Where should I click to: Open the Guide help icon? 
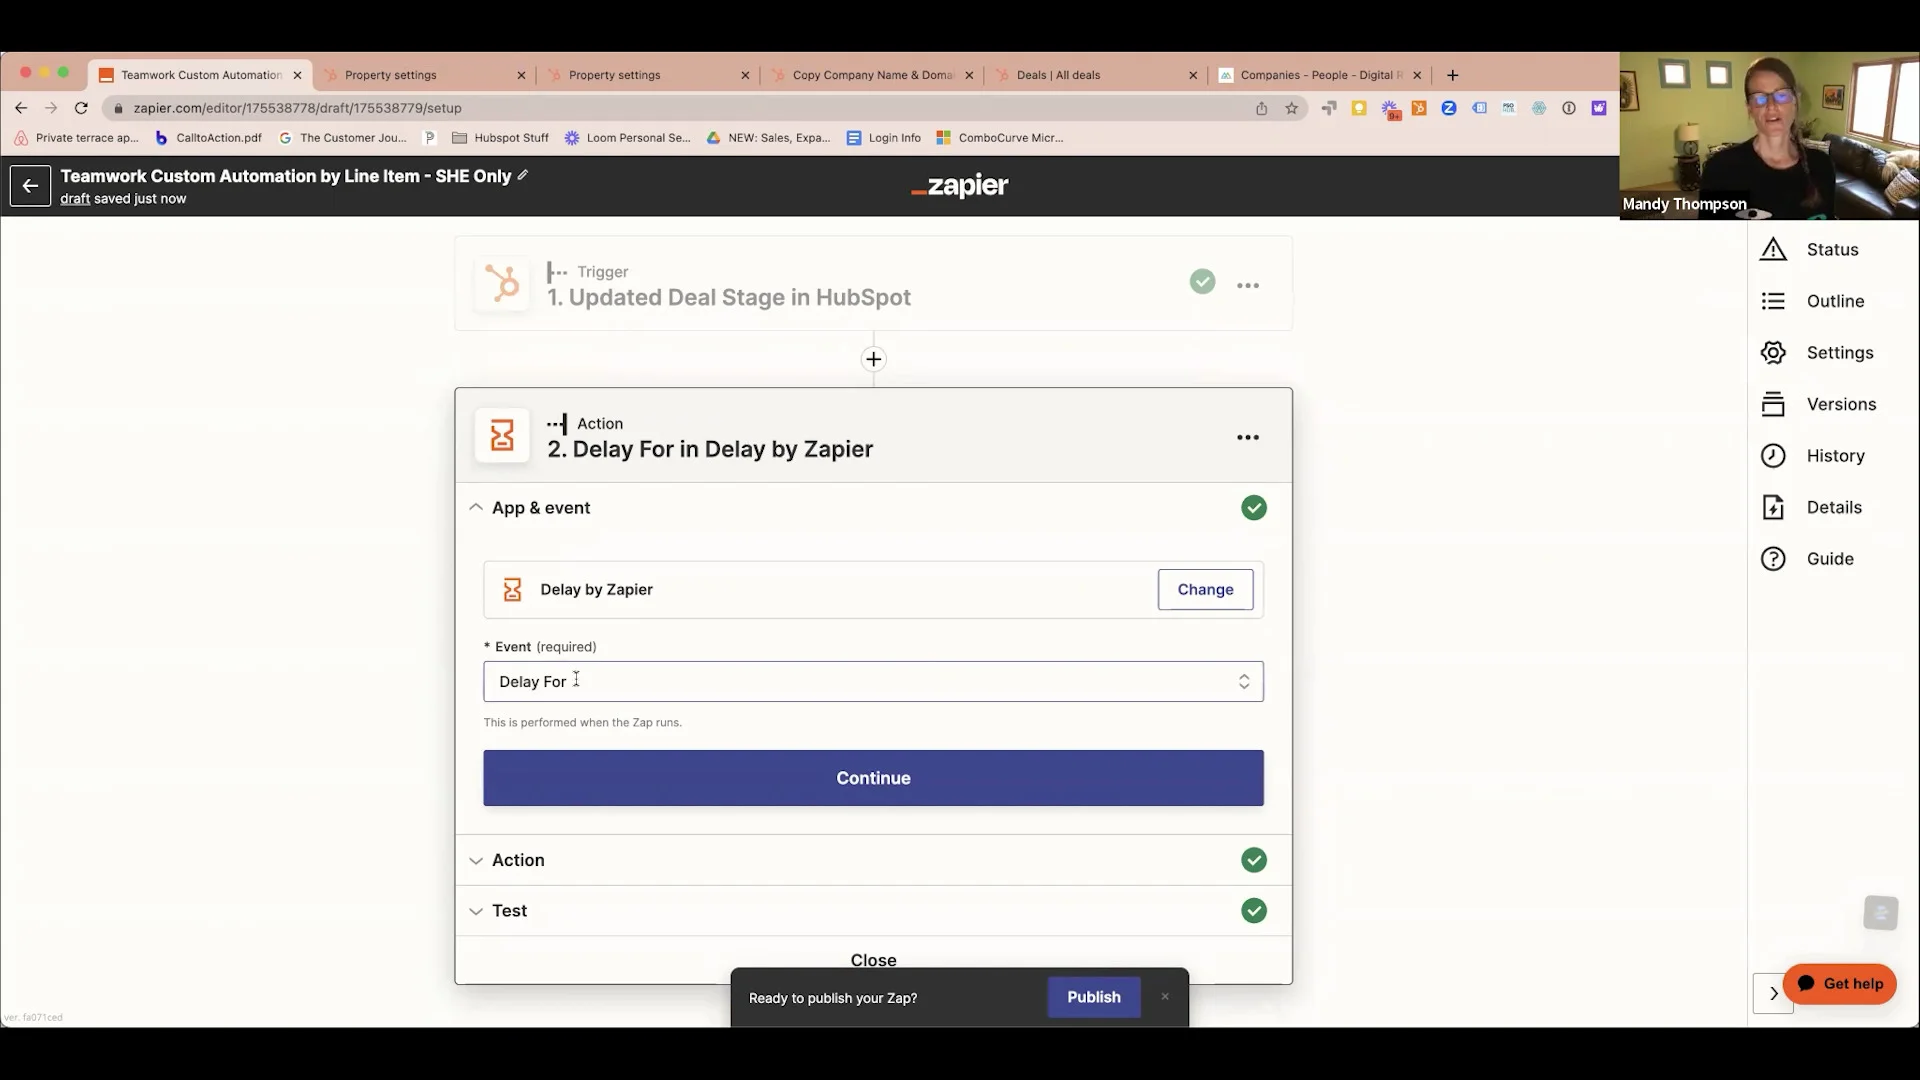(x=1773, y=559)
